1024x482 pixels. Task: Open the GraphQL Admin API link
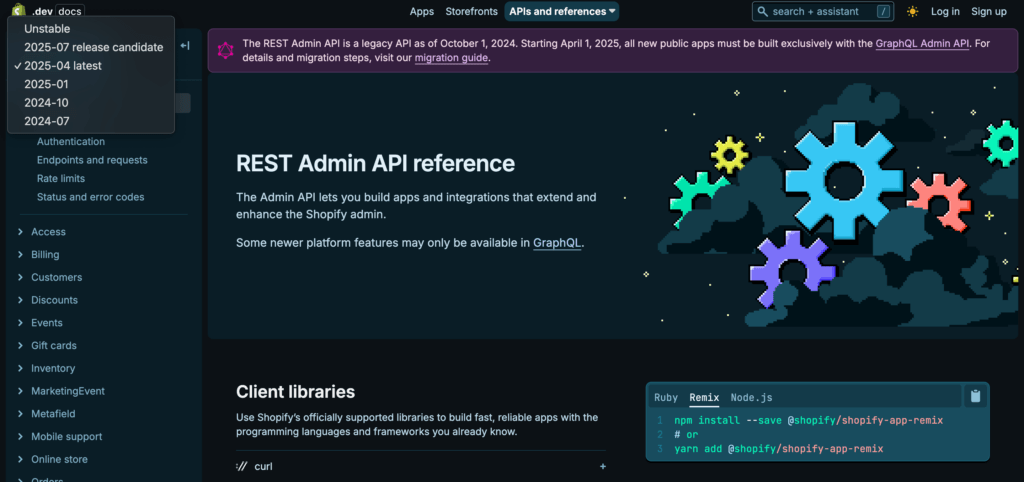click(922, 44)
